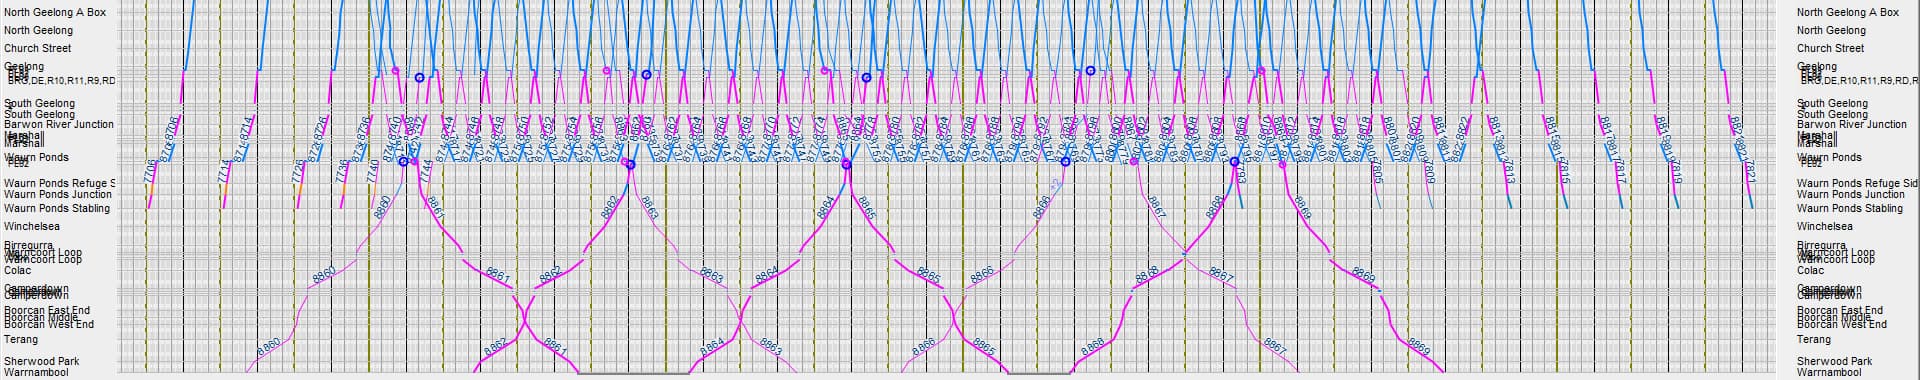The height and width of the screenshot is (380, 1920).
Task: Select 'Winchelsea' in right station list
Action: pyautogui.click(x=1824, y=226)
